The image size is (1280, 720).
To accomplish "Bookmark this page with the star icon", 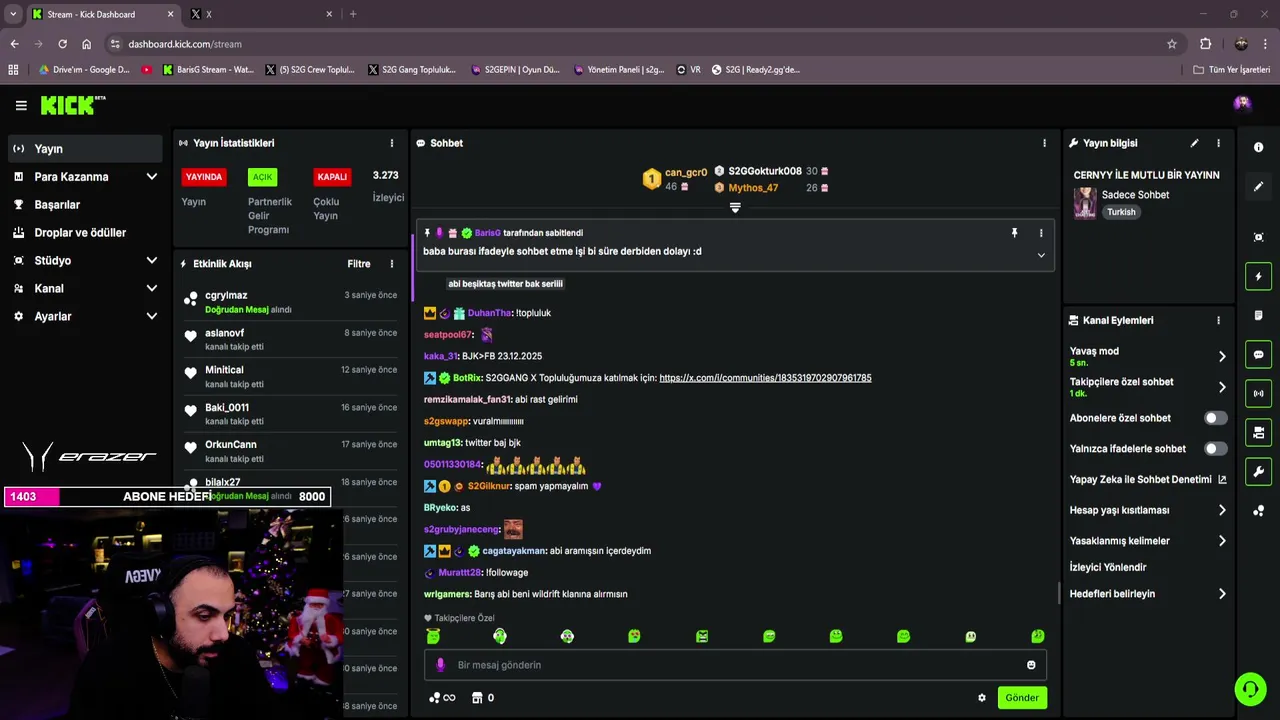I will click(1172, 44).
